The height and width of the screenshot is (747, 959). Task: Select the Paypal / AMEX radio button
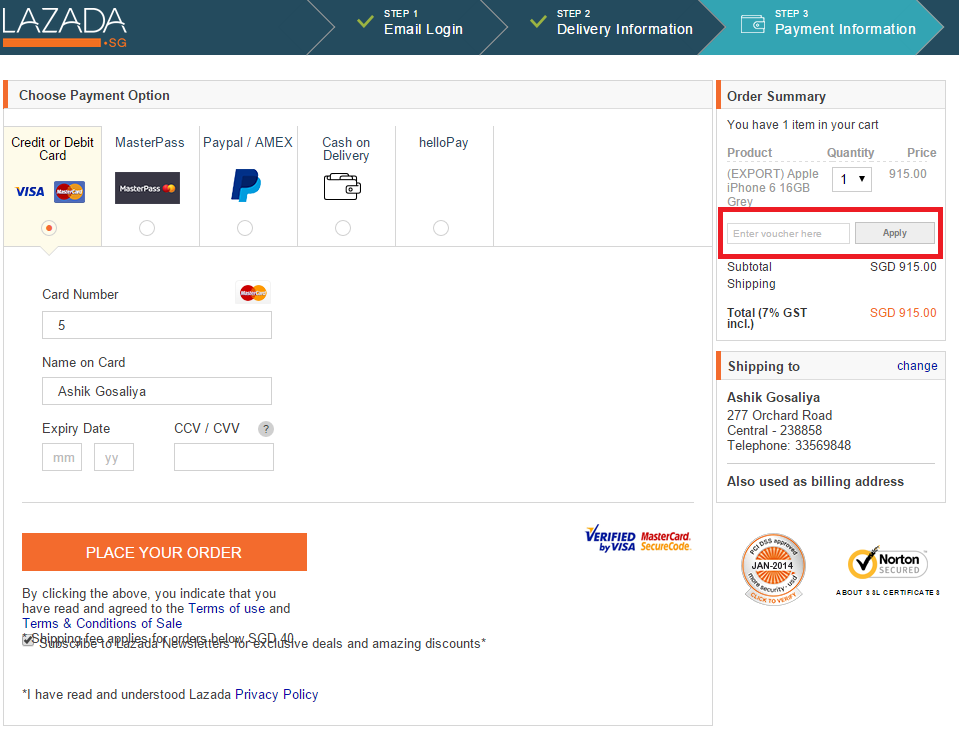pyautogui.click(x=245, y=228)
